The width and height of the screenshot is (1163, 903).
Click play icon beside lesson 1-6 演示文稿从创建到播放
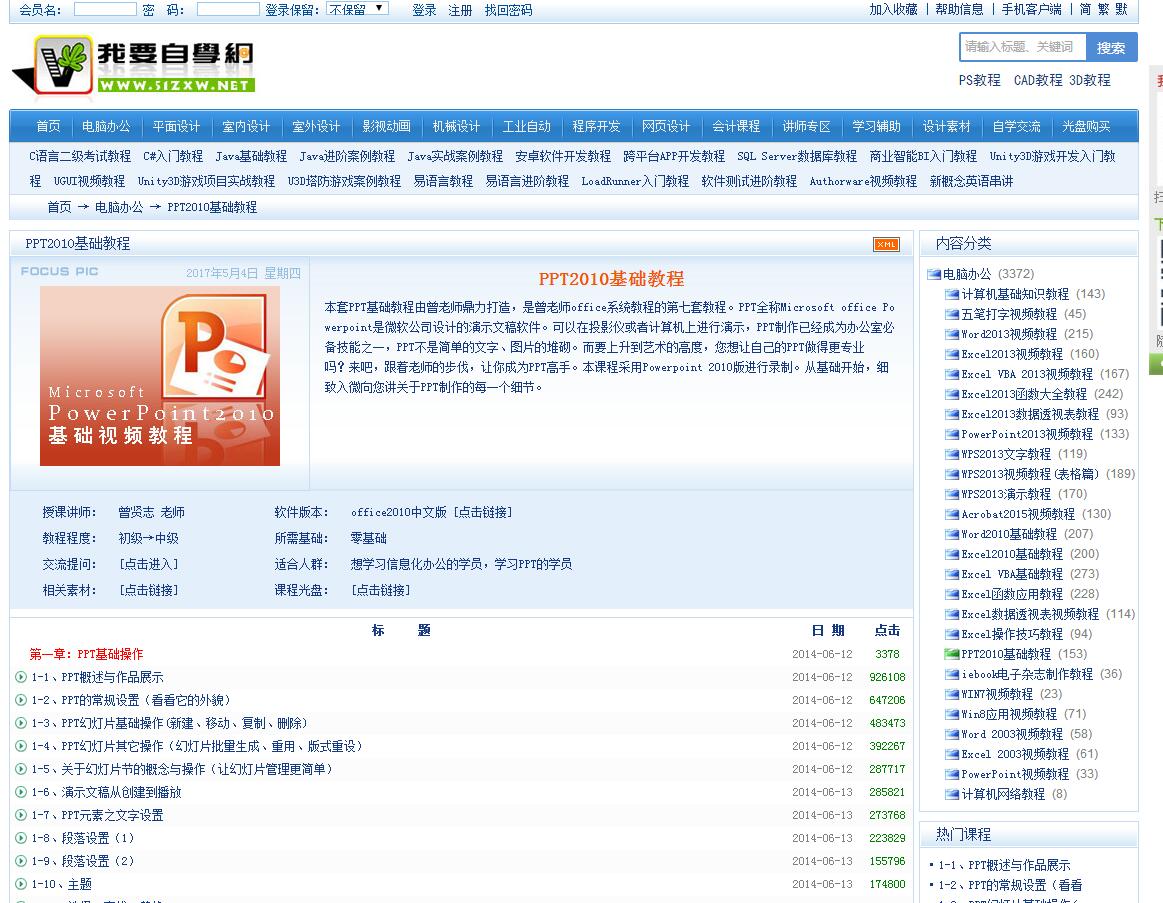[x=21, y=792]
